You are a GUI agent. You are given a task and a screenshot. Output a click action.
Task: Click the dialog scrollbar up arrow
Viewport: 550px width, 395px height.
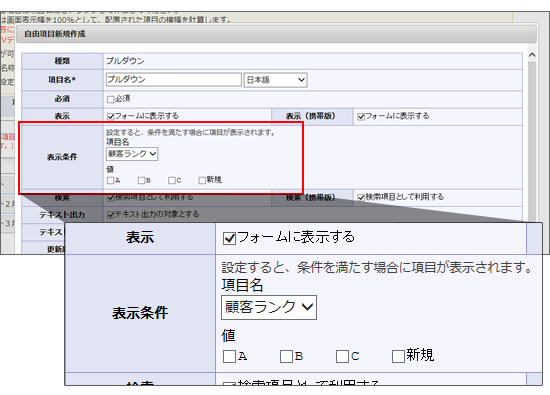(x=532, y=55)
